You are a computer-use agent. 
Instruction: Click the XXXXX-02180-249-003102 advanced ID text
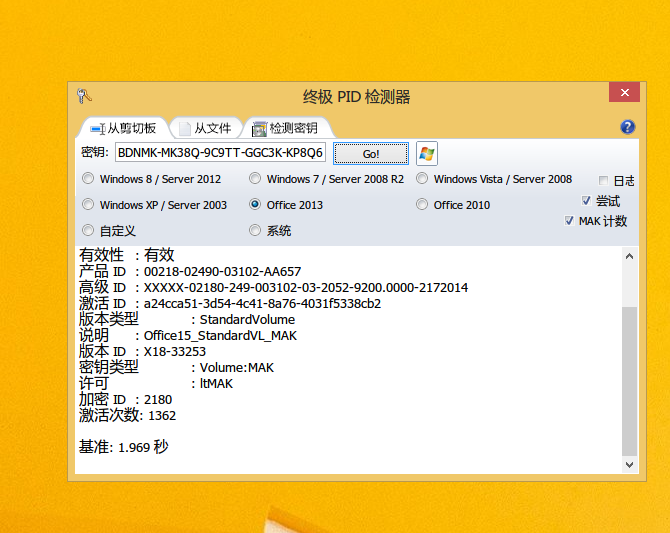coord(306,287)
